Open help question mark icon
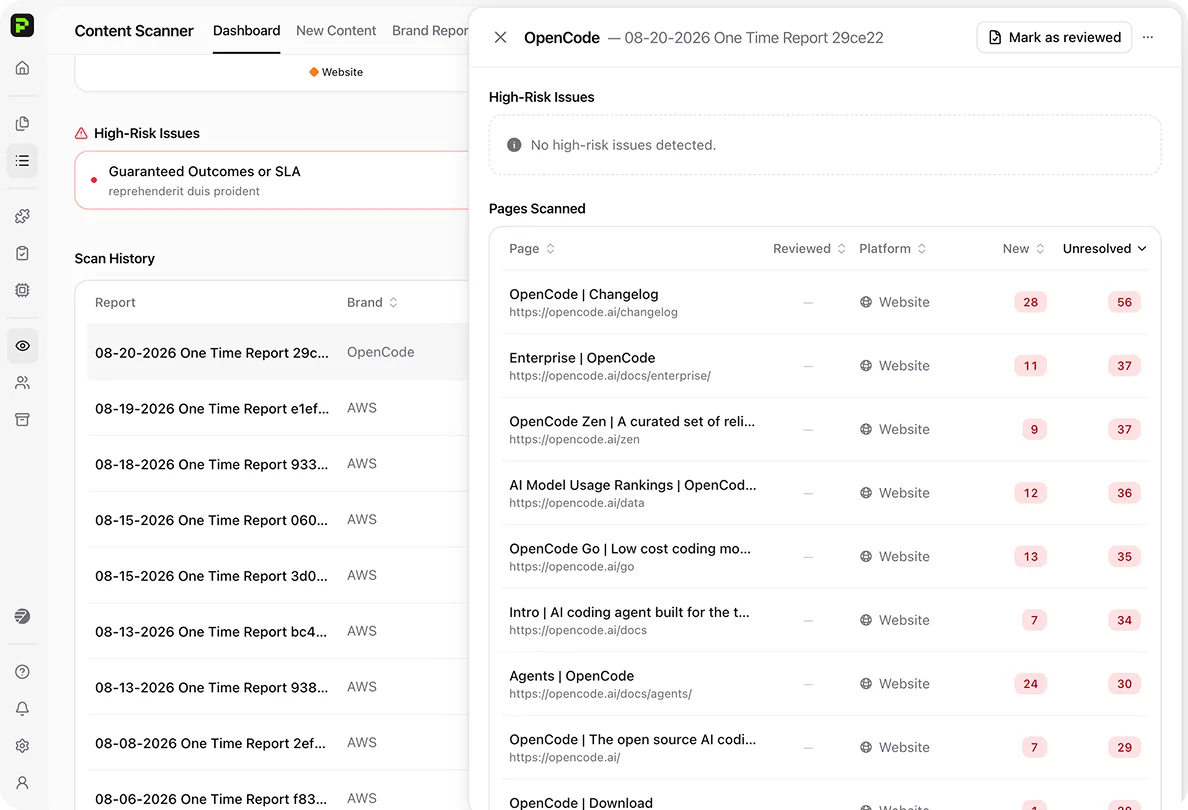1188x810 pixels. [22, 671]
